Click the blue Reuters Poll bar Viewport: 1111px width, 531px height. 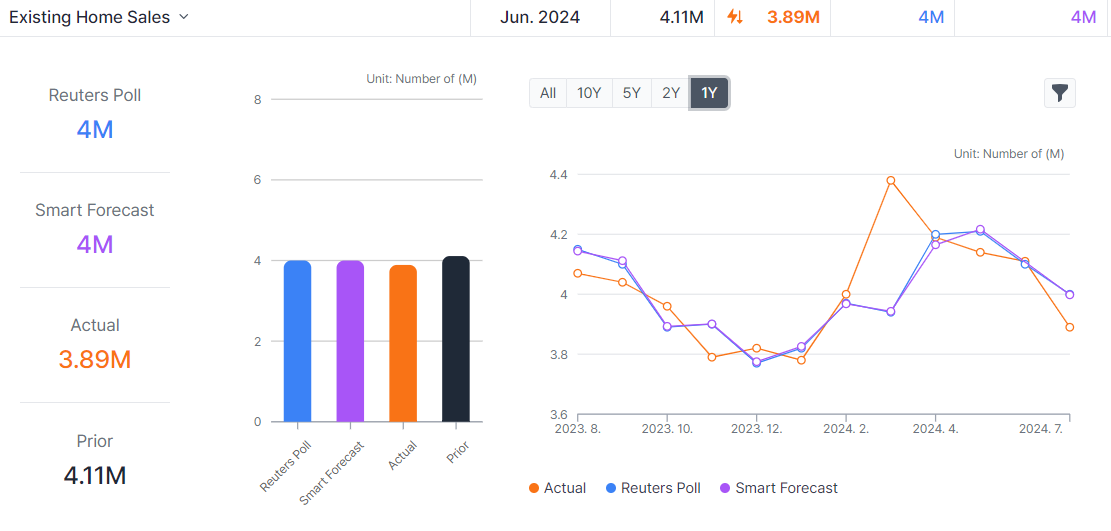[x=297, y=341]
